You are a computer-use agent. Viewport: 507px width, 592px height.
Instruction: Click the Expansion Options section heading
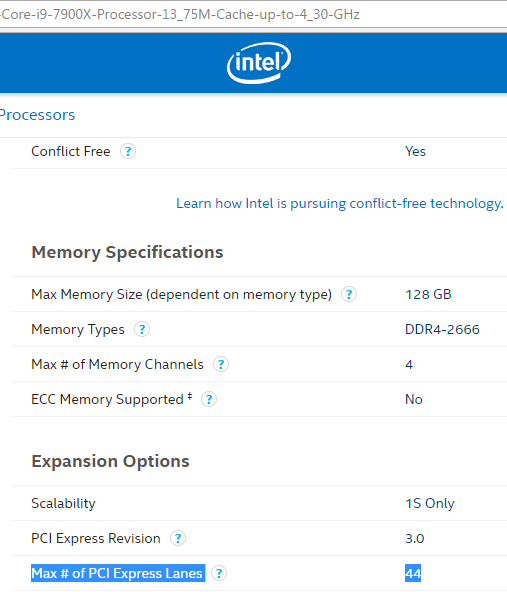110,461
